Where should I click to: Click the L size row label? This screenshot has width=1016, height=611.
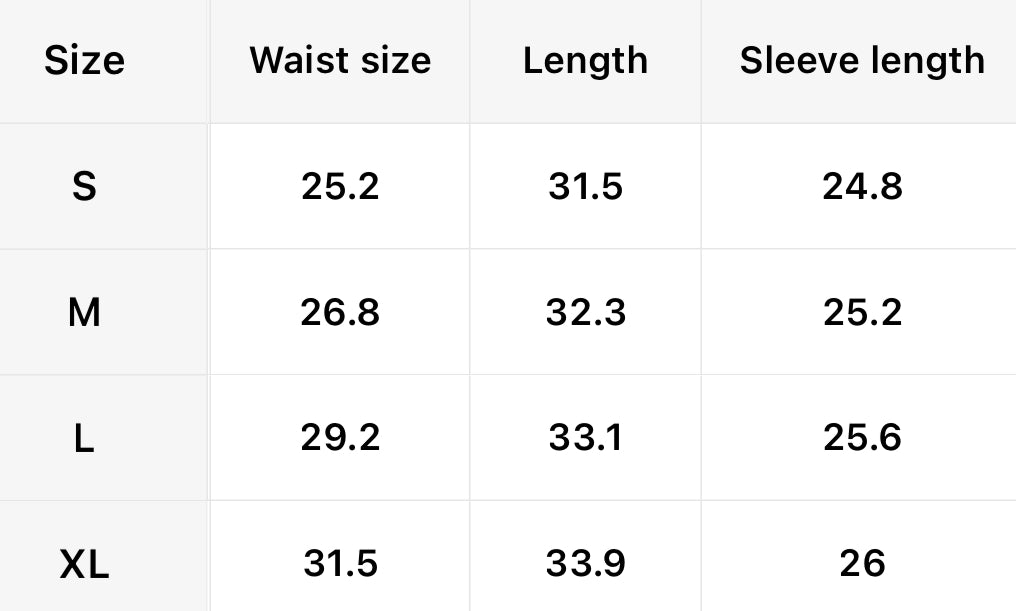pos(85,438)
